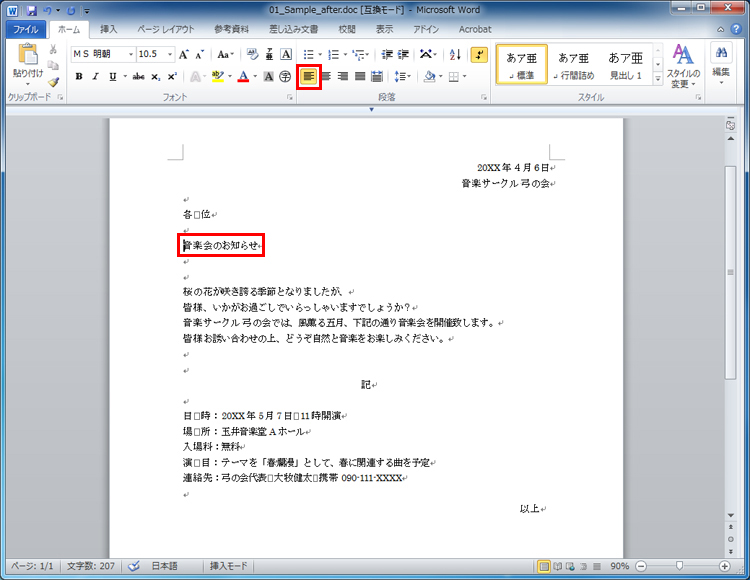Apply the 見出し 1 heading style

pyautogui.click(x=625, y=65)
